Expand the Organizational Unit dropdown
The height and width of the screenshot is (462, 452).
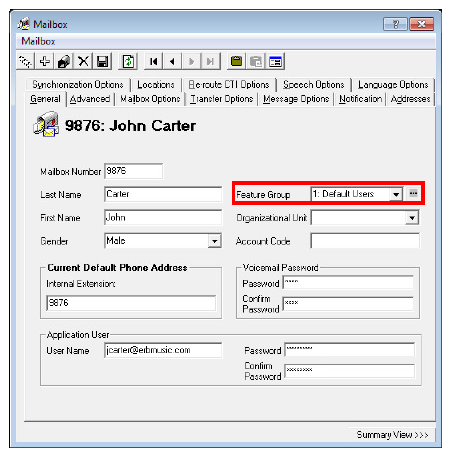pyautogui.click(x=412, y=218)
